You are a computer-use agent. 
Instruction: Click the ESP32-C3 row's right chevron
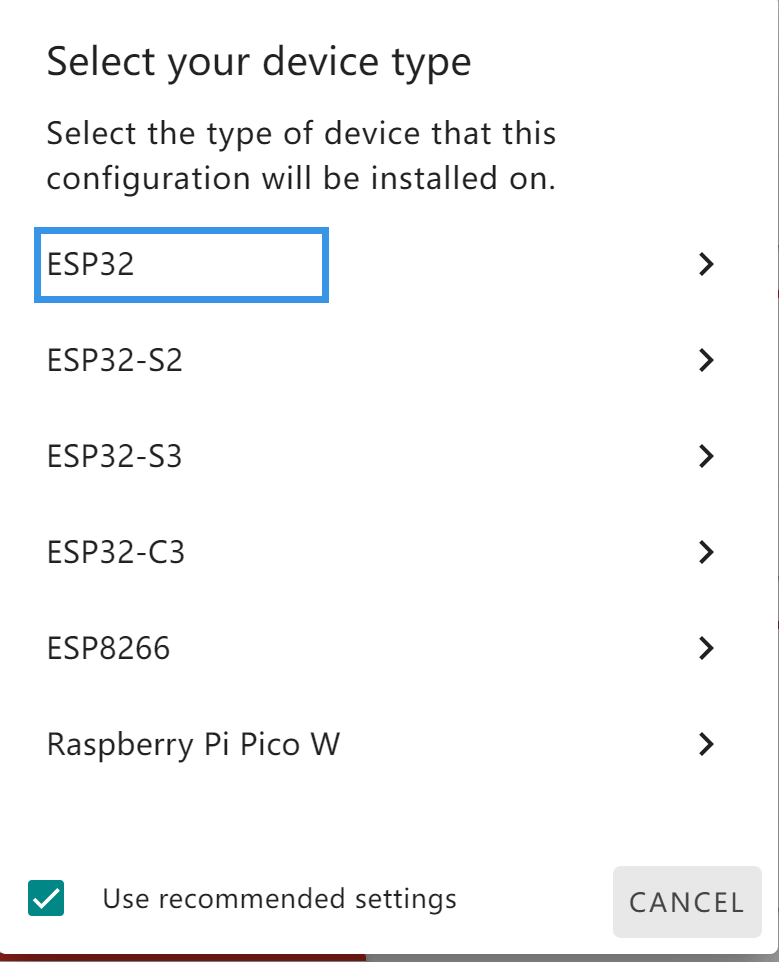tap(707, 552)
